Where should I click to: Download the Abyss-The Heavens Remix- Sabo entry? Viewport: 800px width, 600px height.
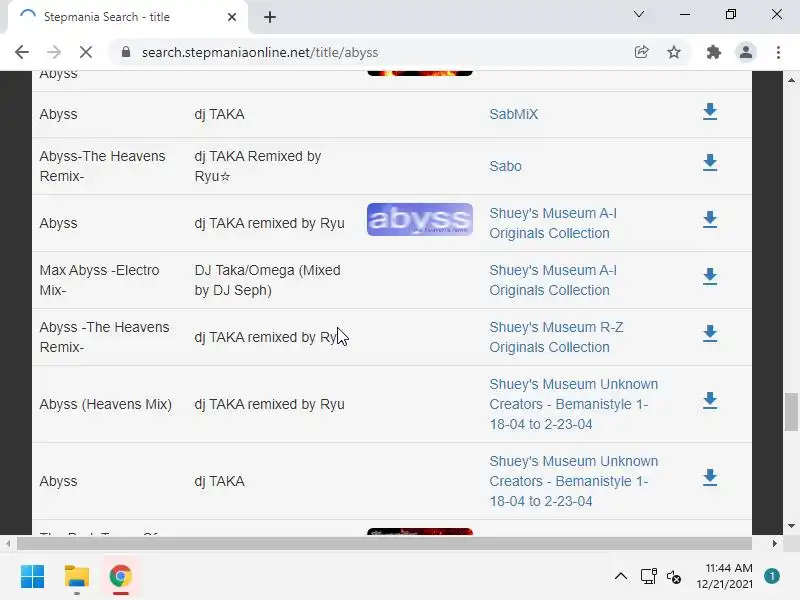[710, 163]
